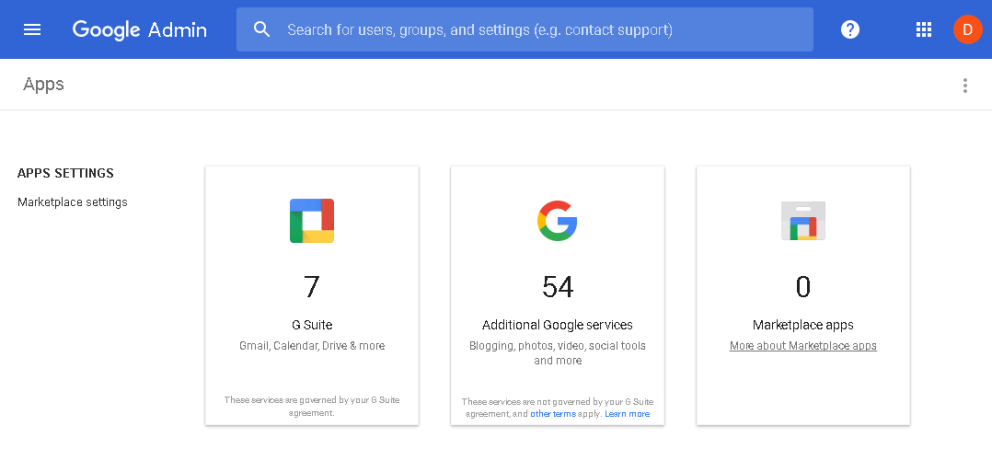Screen dimensions: 992x449
Task: Follow the More about Marketplace apps link
Action: [x=803, y=346]
